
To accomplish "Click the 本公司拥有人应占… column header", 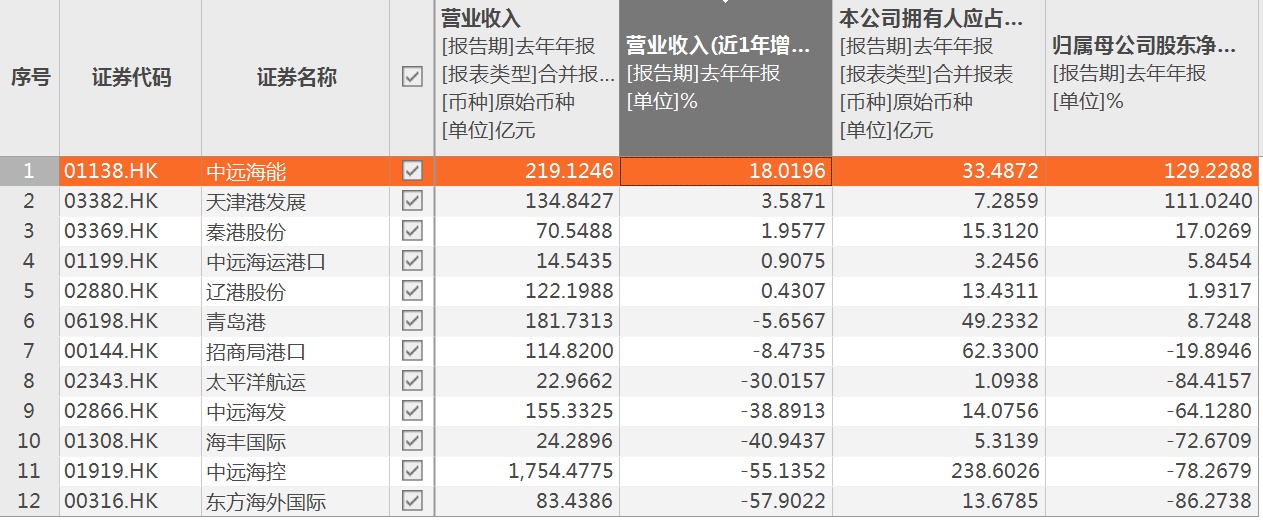I will pos(939,77).
